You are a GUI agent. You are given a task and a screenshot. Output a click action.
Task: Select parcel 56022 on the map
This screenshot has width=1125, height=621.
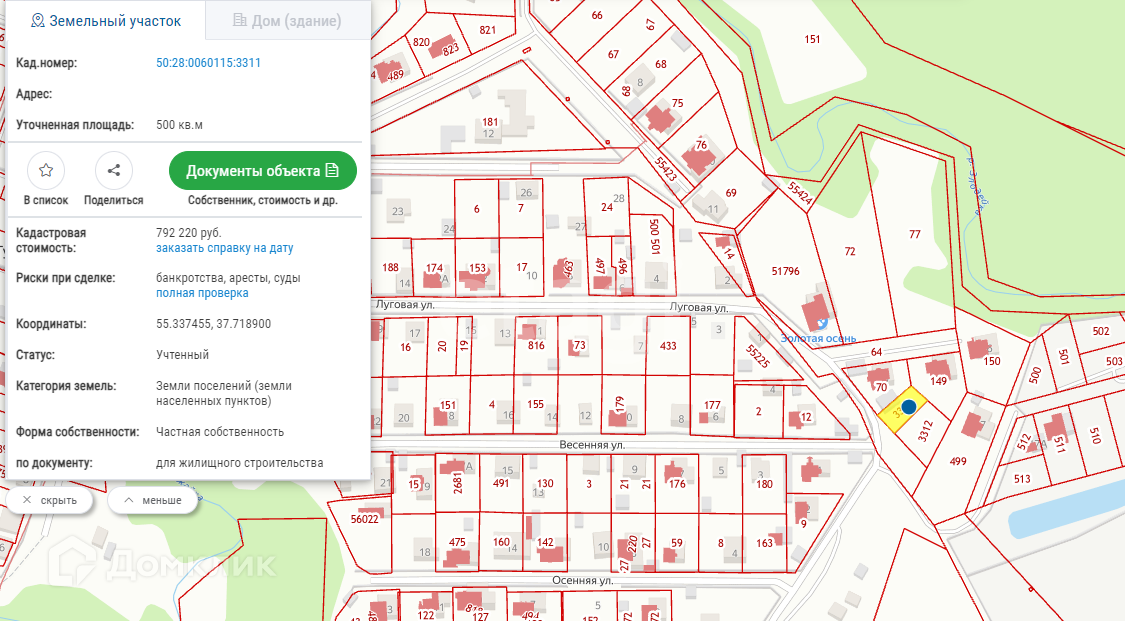(364, 519)
